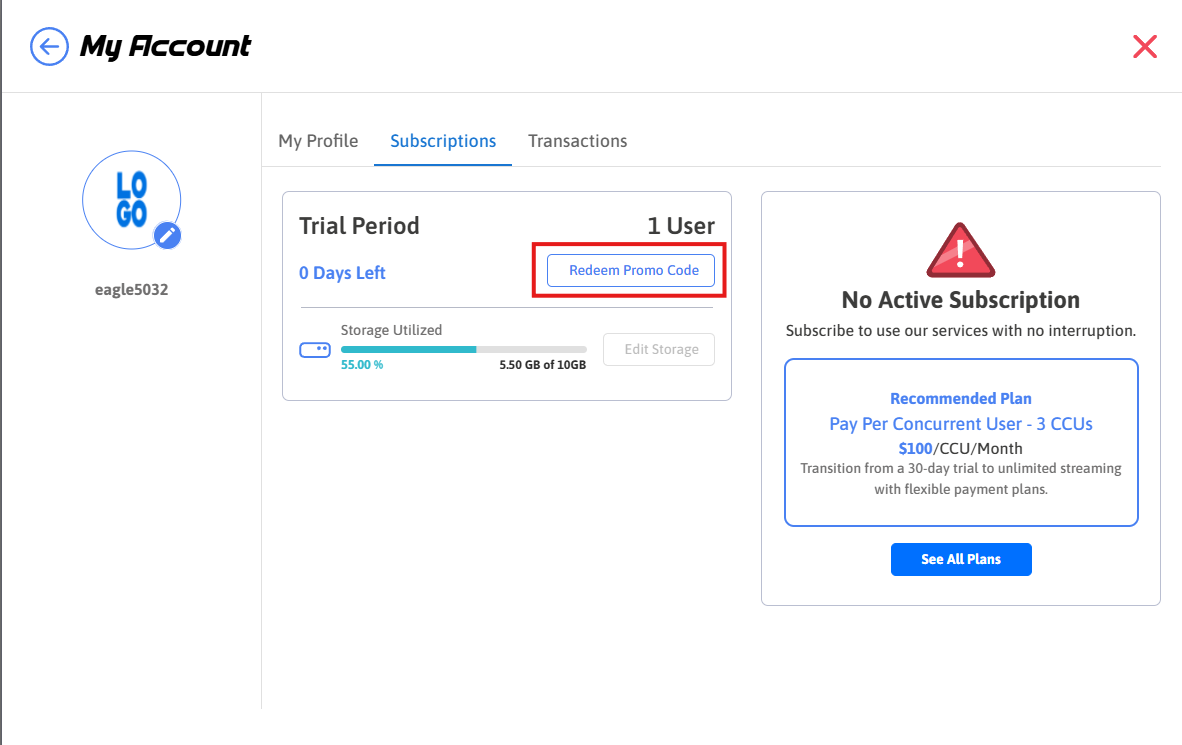
Task: Click the storage drive icon
Action: [x=315, y=350]
